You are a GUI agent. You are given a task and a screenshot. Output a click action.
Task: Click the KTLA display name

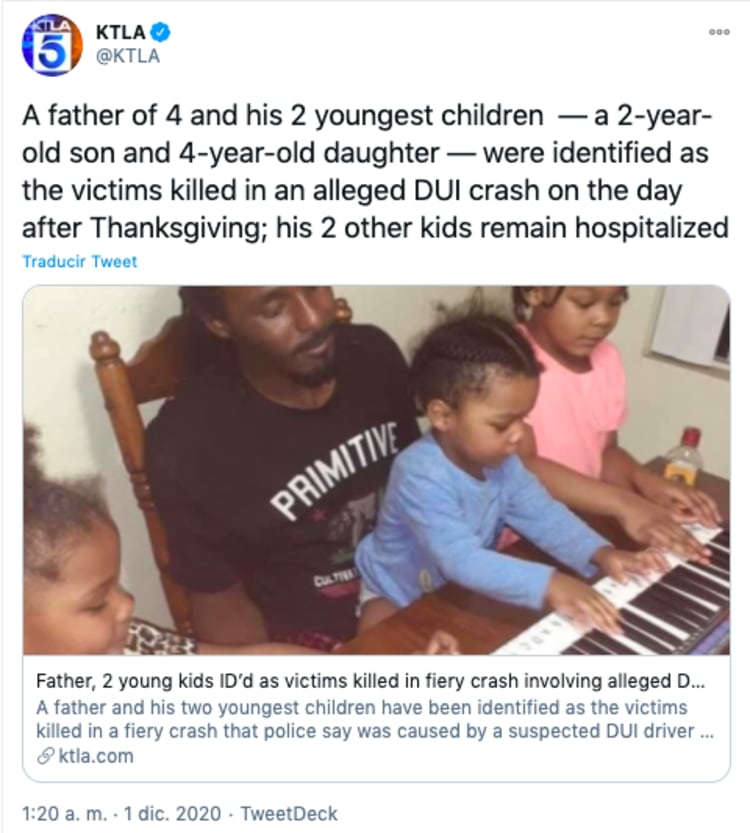tap(120, 32)
